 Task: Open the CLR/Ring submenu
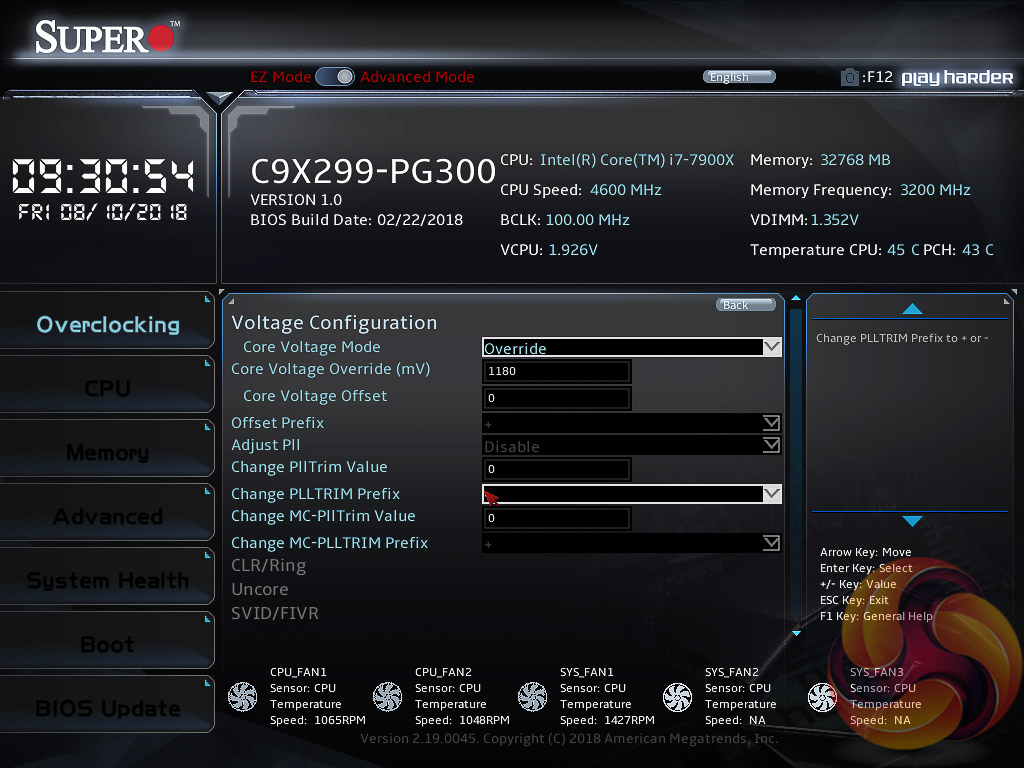pyautogui.click(x=268, y=566)
